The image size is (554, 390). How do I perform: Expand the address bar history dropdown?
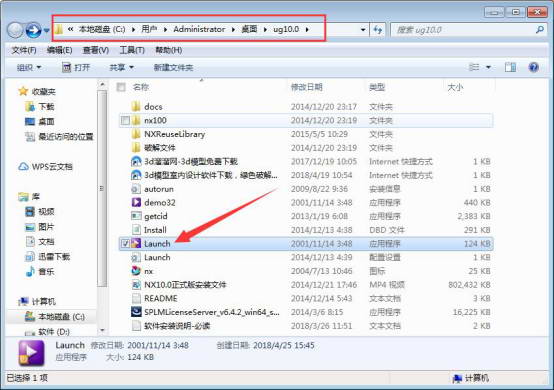click(x=363, y=30)
